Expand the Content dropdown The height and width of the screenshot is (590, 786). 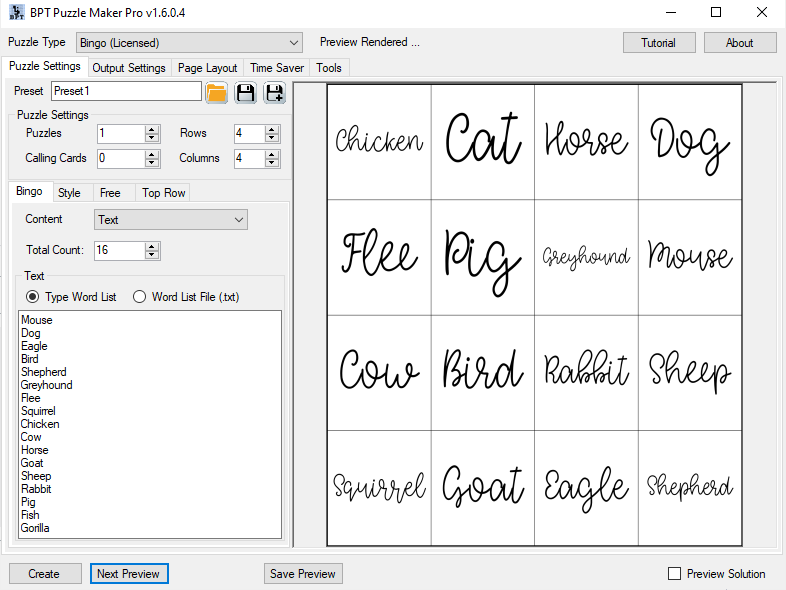pyautogui.click(x=171, y=220)
